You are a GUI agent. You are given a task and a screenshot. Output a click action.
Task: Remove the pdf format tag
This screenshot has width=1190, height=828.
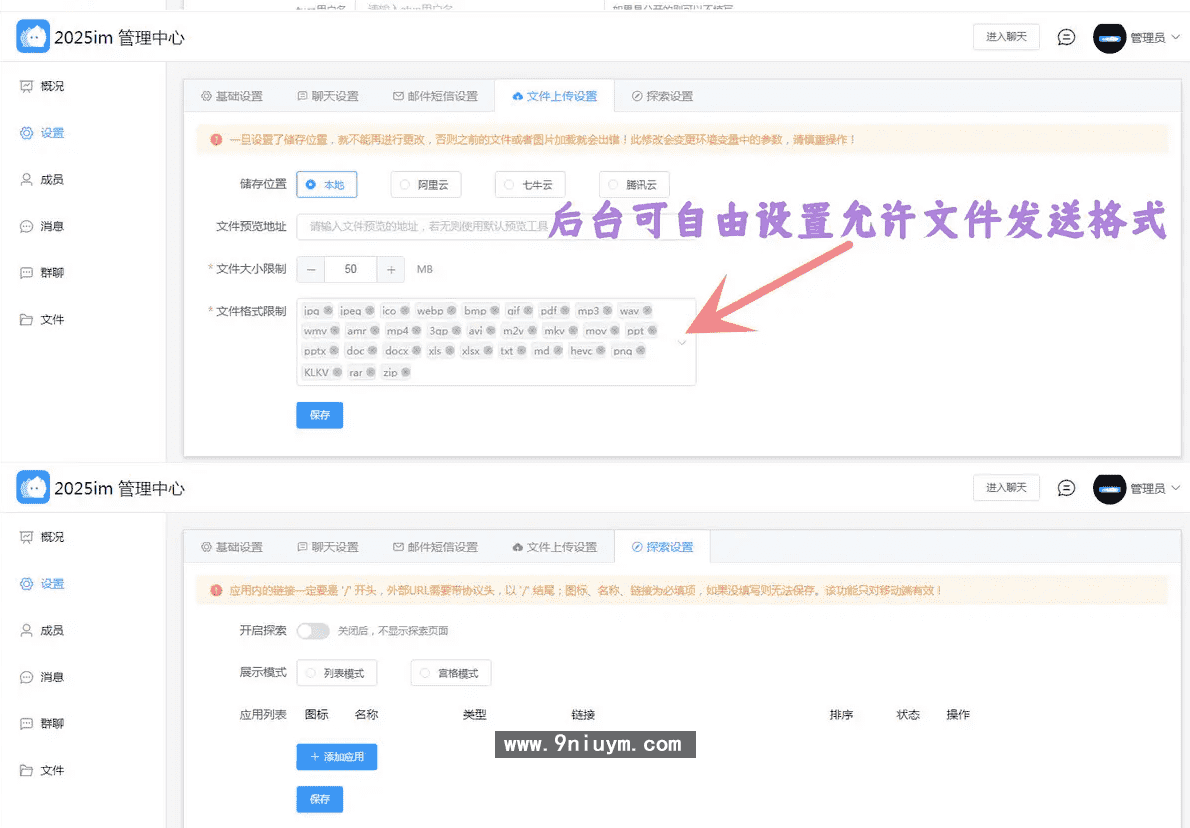pyautogui.click(x=563, y=310)
